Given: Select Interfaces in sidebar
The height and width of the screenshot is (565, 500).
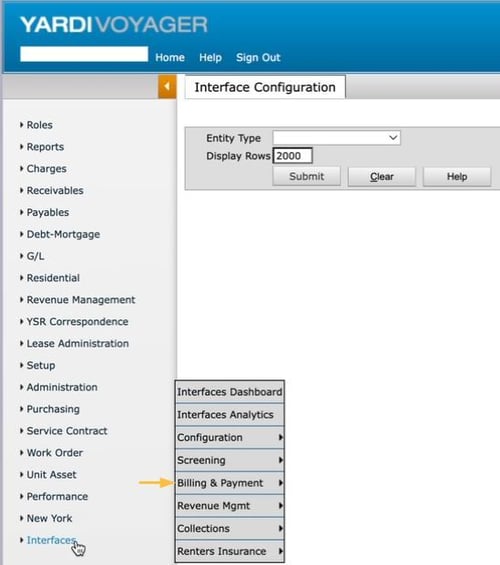Looking at the screenshot, I should (x=48, y=540).
